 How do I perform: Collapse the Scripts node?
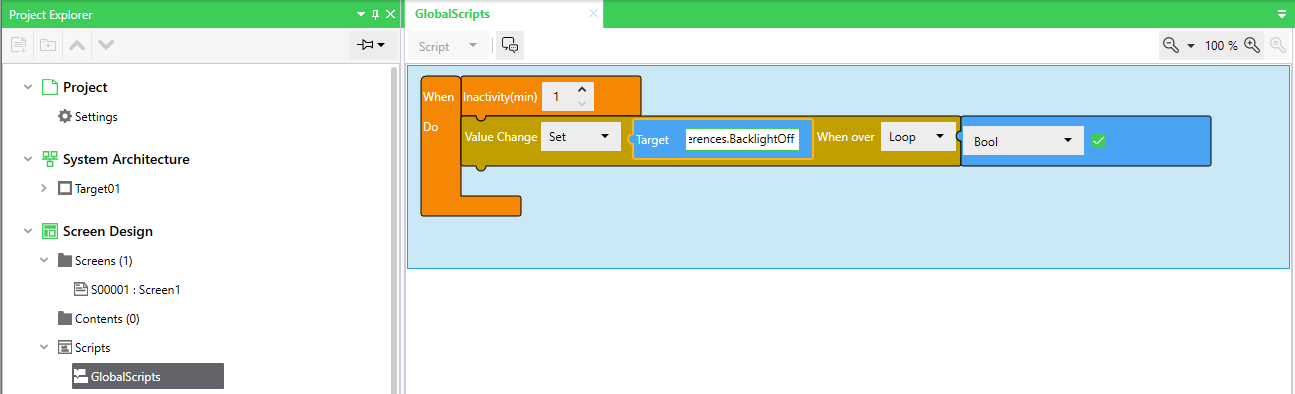44,348
